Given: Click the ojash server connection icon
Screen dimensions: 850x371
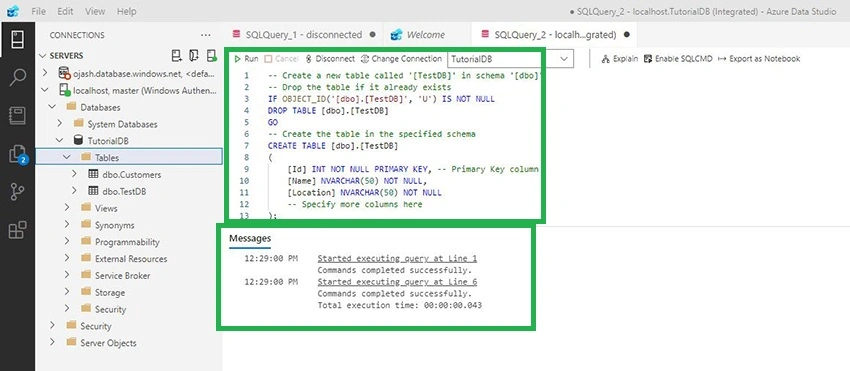Looking at the screenshot, I should coord(65,73).
